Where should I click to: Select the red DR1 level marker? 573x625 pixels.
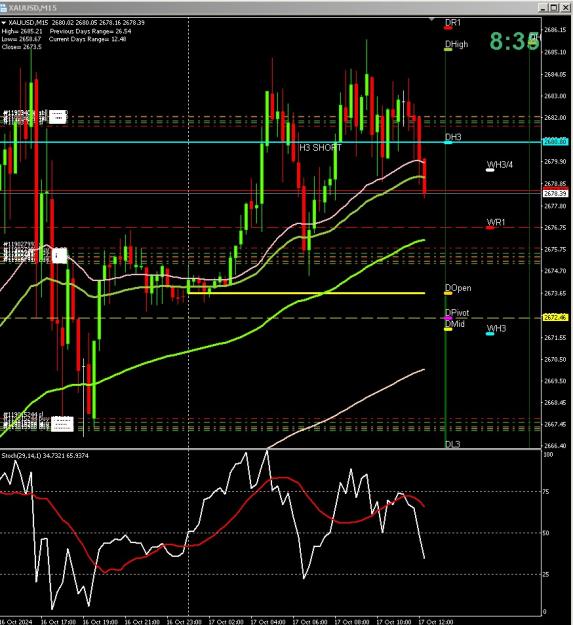[x=448, y=28]
